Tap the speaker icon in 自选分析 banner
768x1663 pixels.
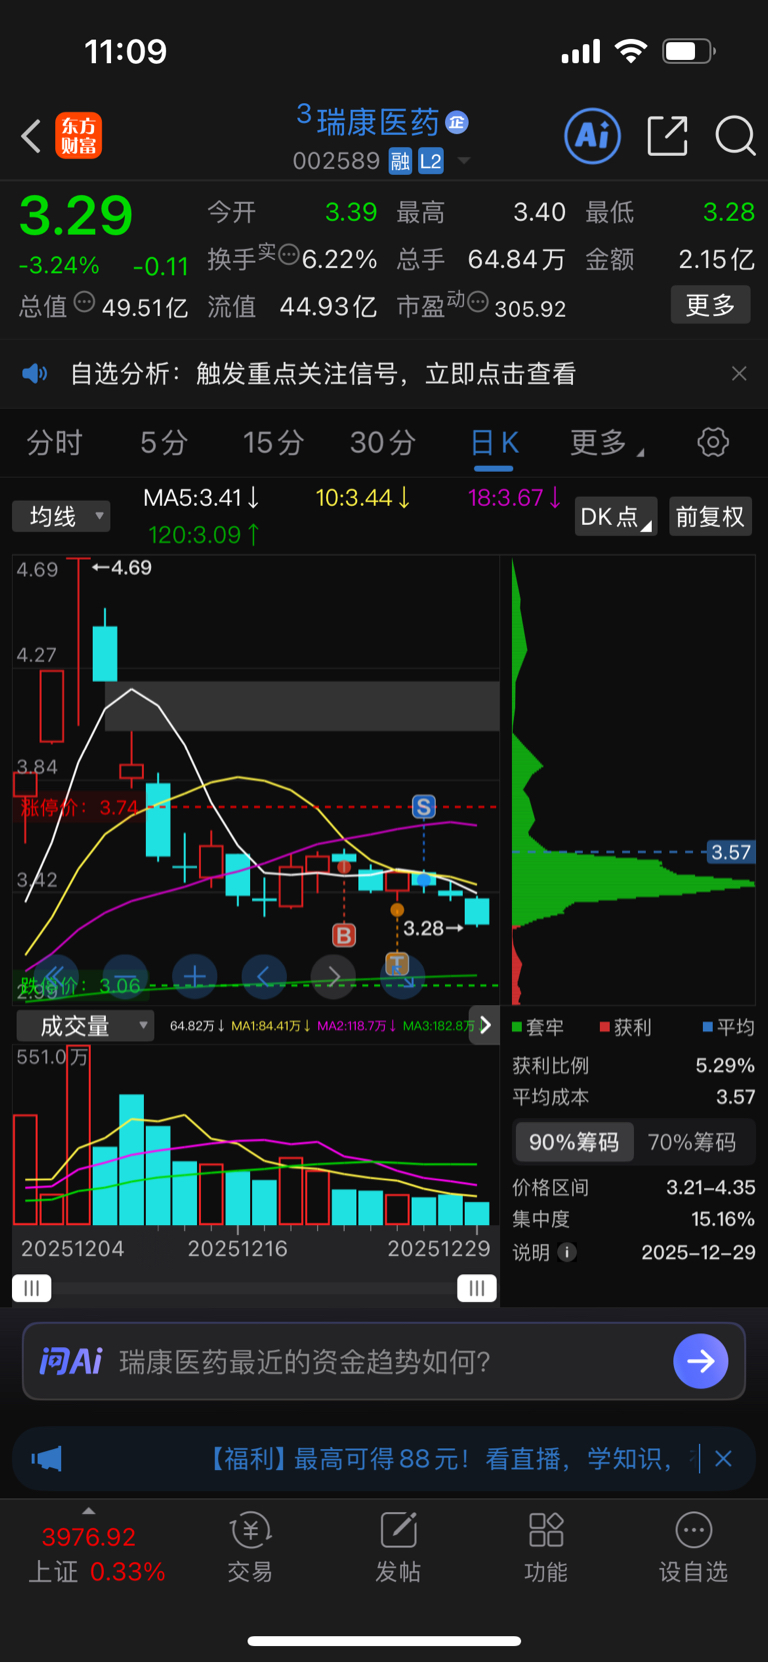(35, 374)
